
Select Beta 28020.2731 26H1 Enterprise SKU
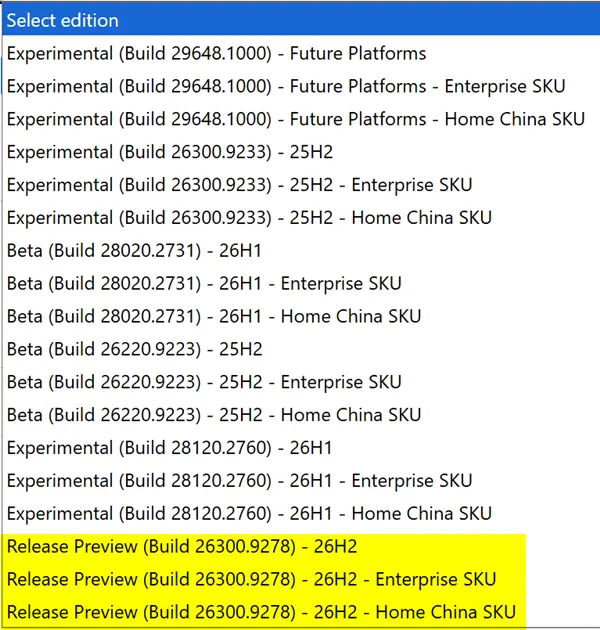[301, 284]
